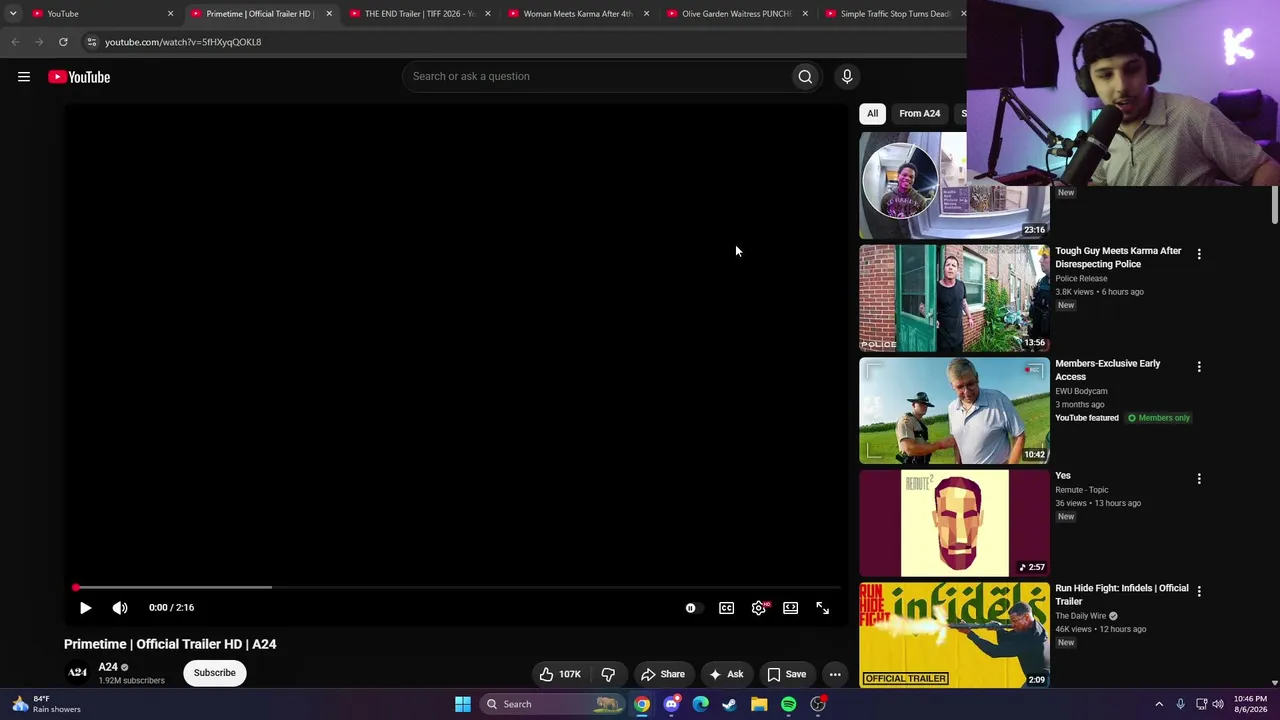This screenshot has height=720, width=1280.
Task: Open Spotify from the taskbar
Action: point(789,704)
